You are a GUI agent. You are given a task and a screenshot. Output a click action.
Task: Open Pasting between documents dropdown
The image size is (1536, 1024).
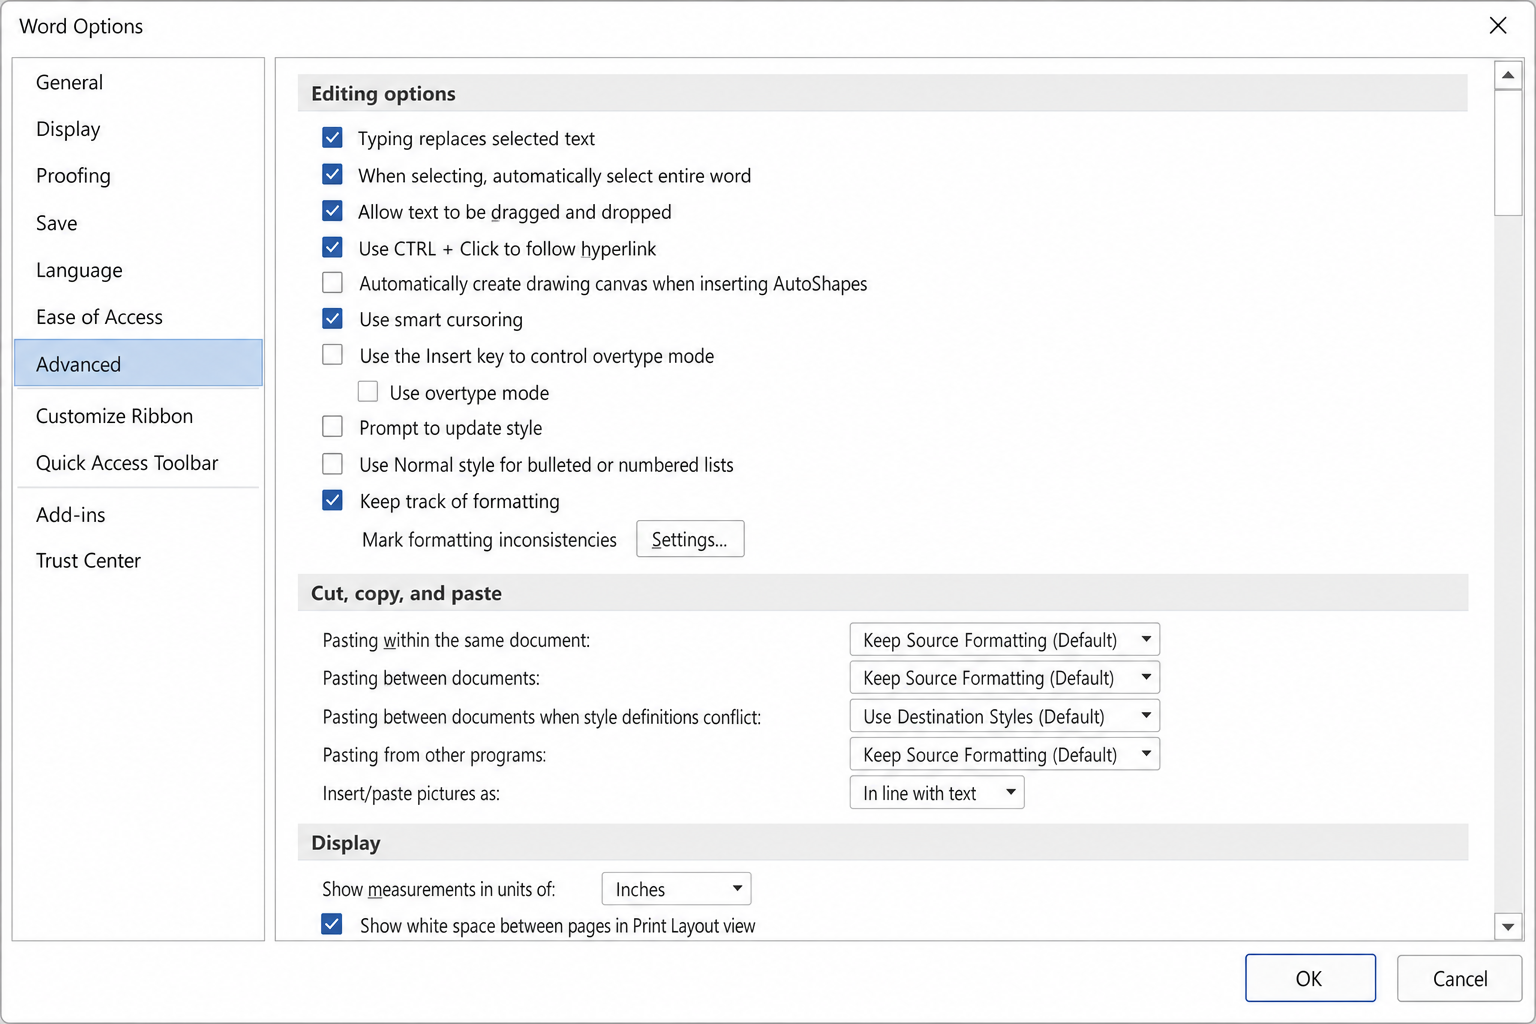tap(1004, 678)
